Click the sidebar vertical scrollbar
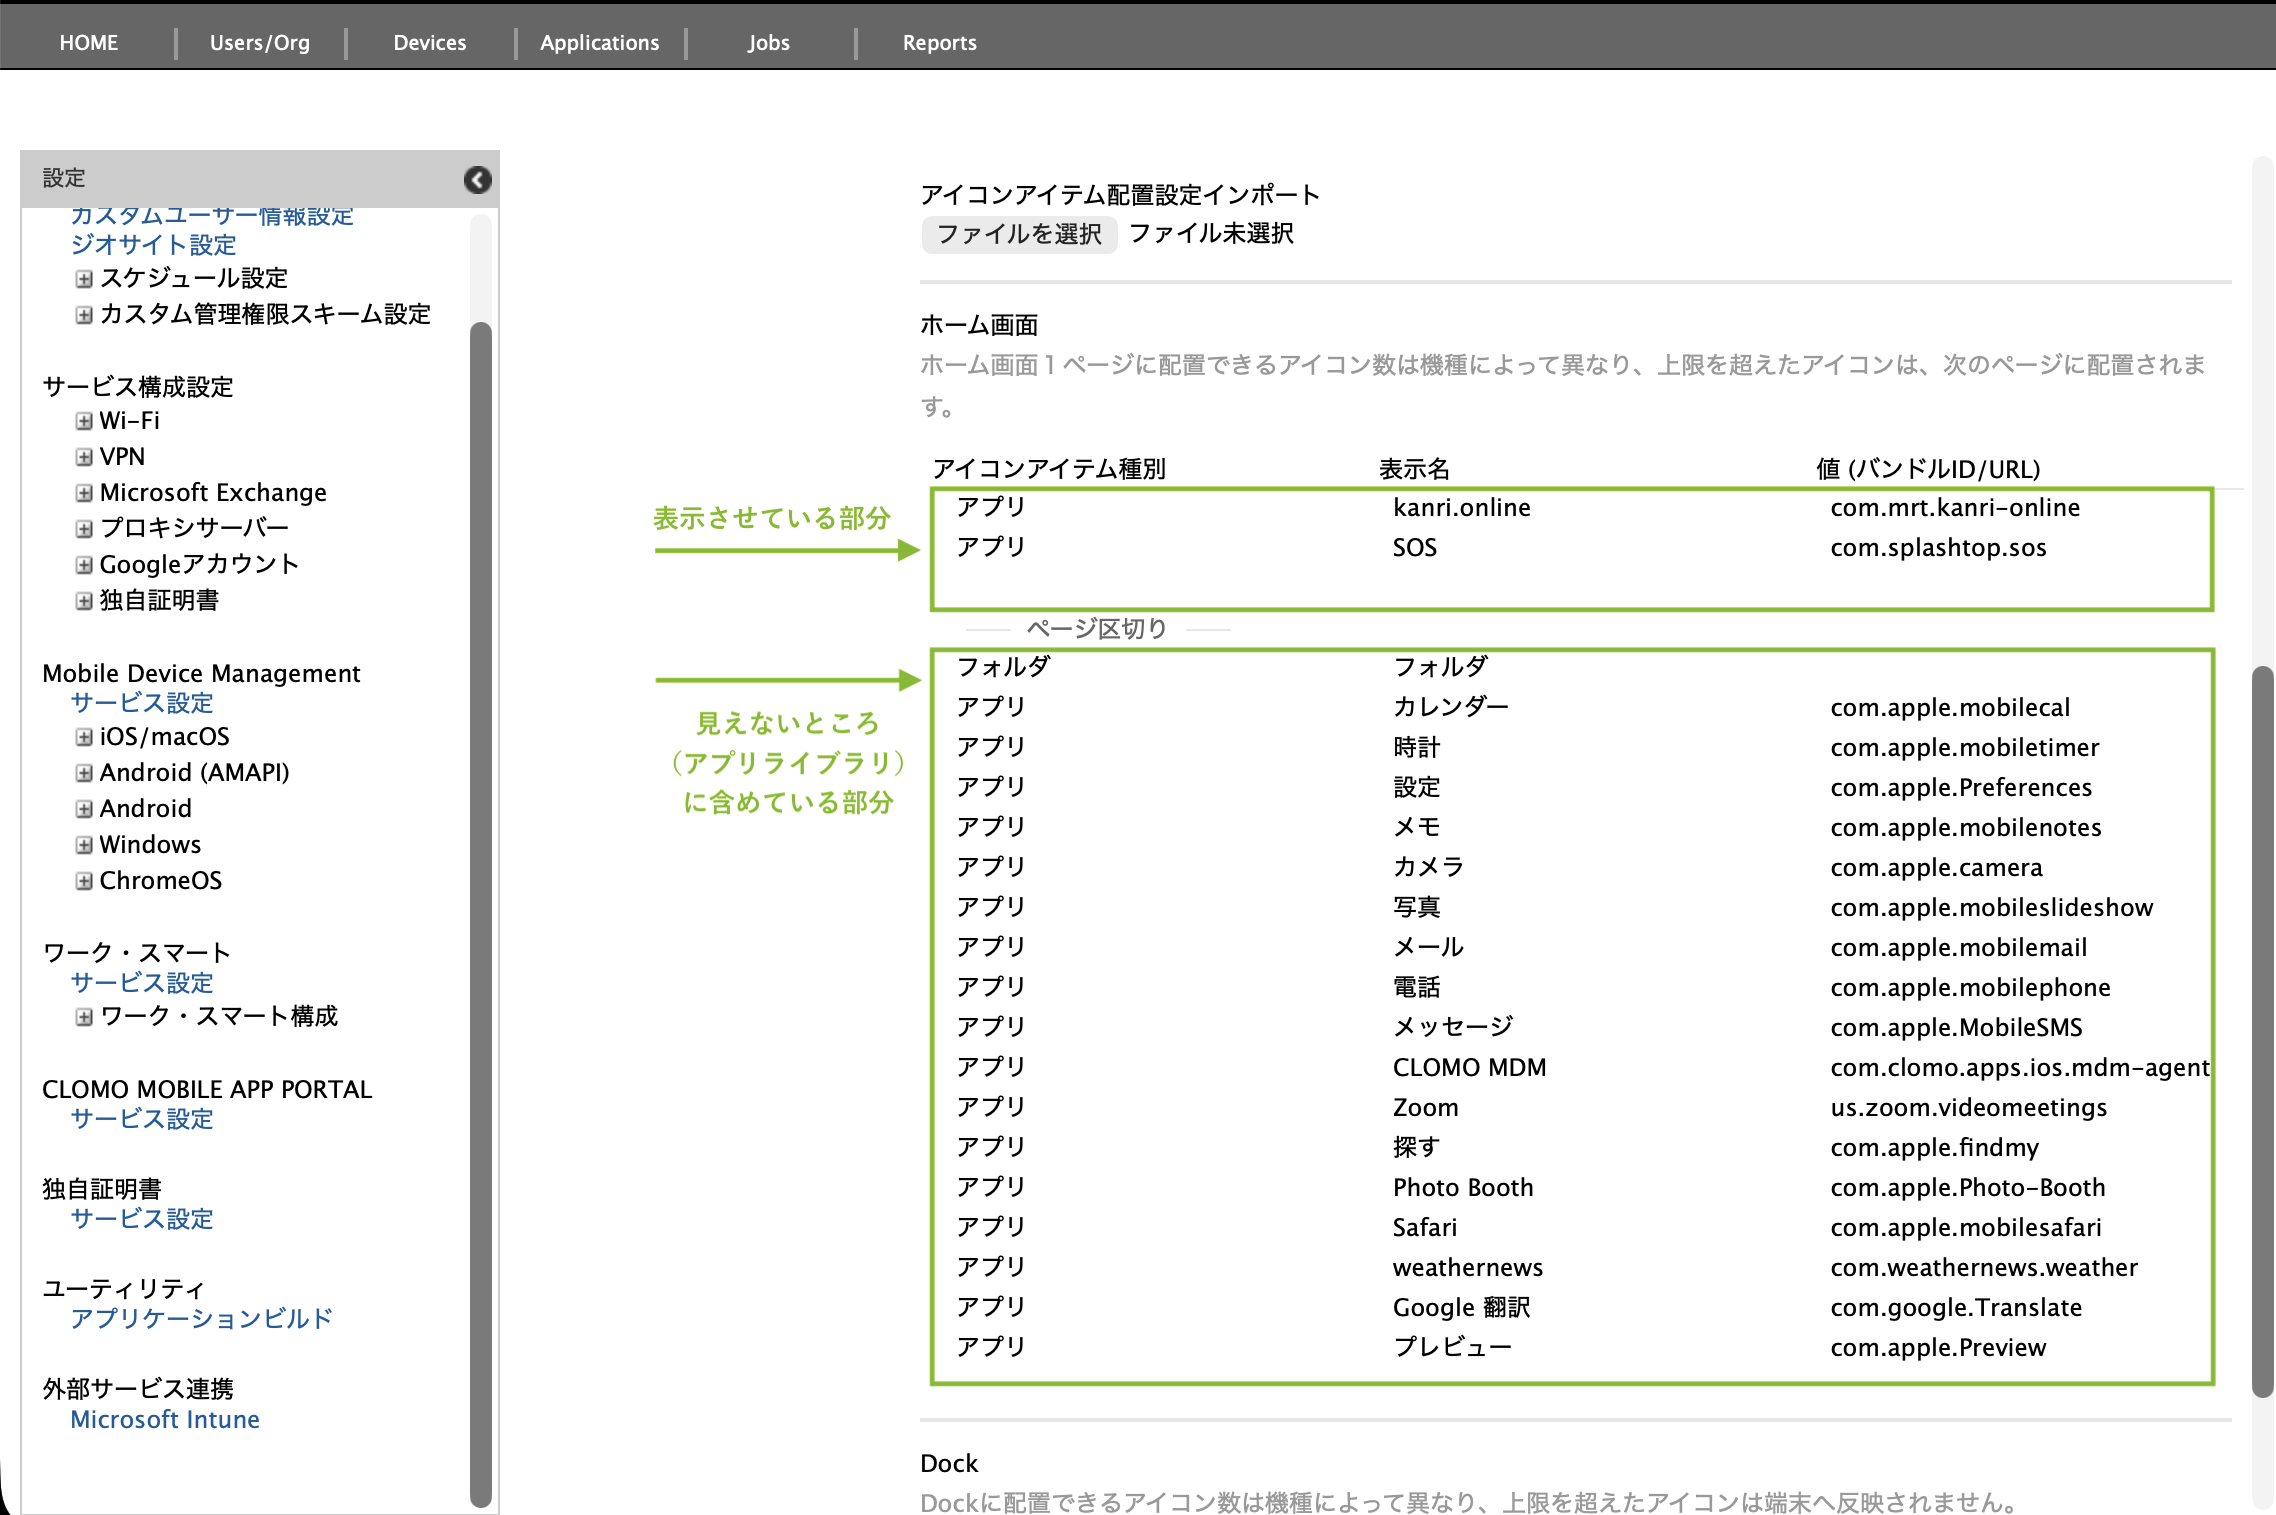The width and height of the screenshot is (2276, 1515). [x=481, y=900]
